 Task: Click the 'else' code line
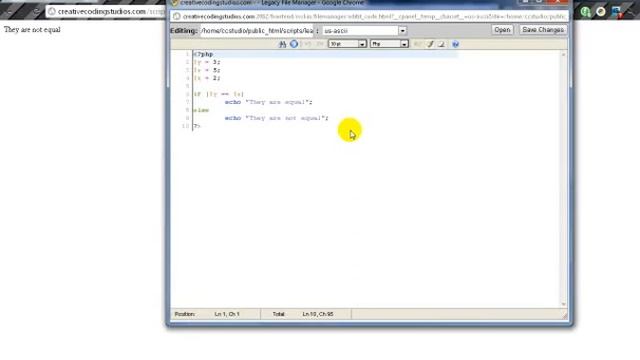click(x=201, y=110)
